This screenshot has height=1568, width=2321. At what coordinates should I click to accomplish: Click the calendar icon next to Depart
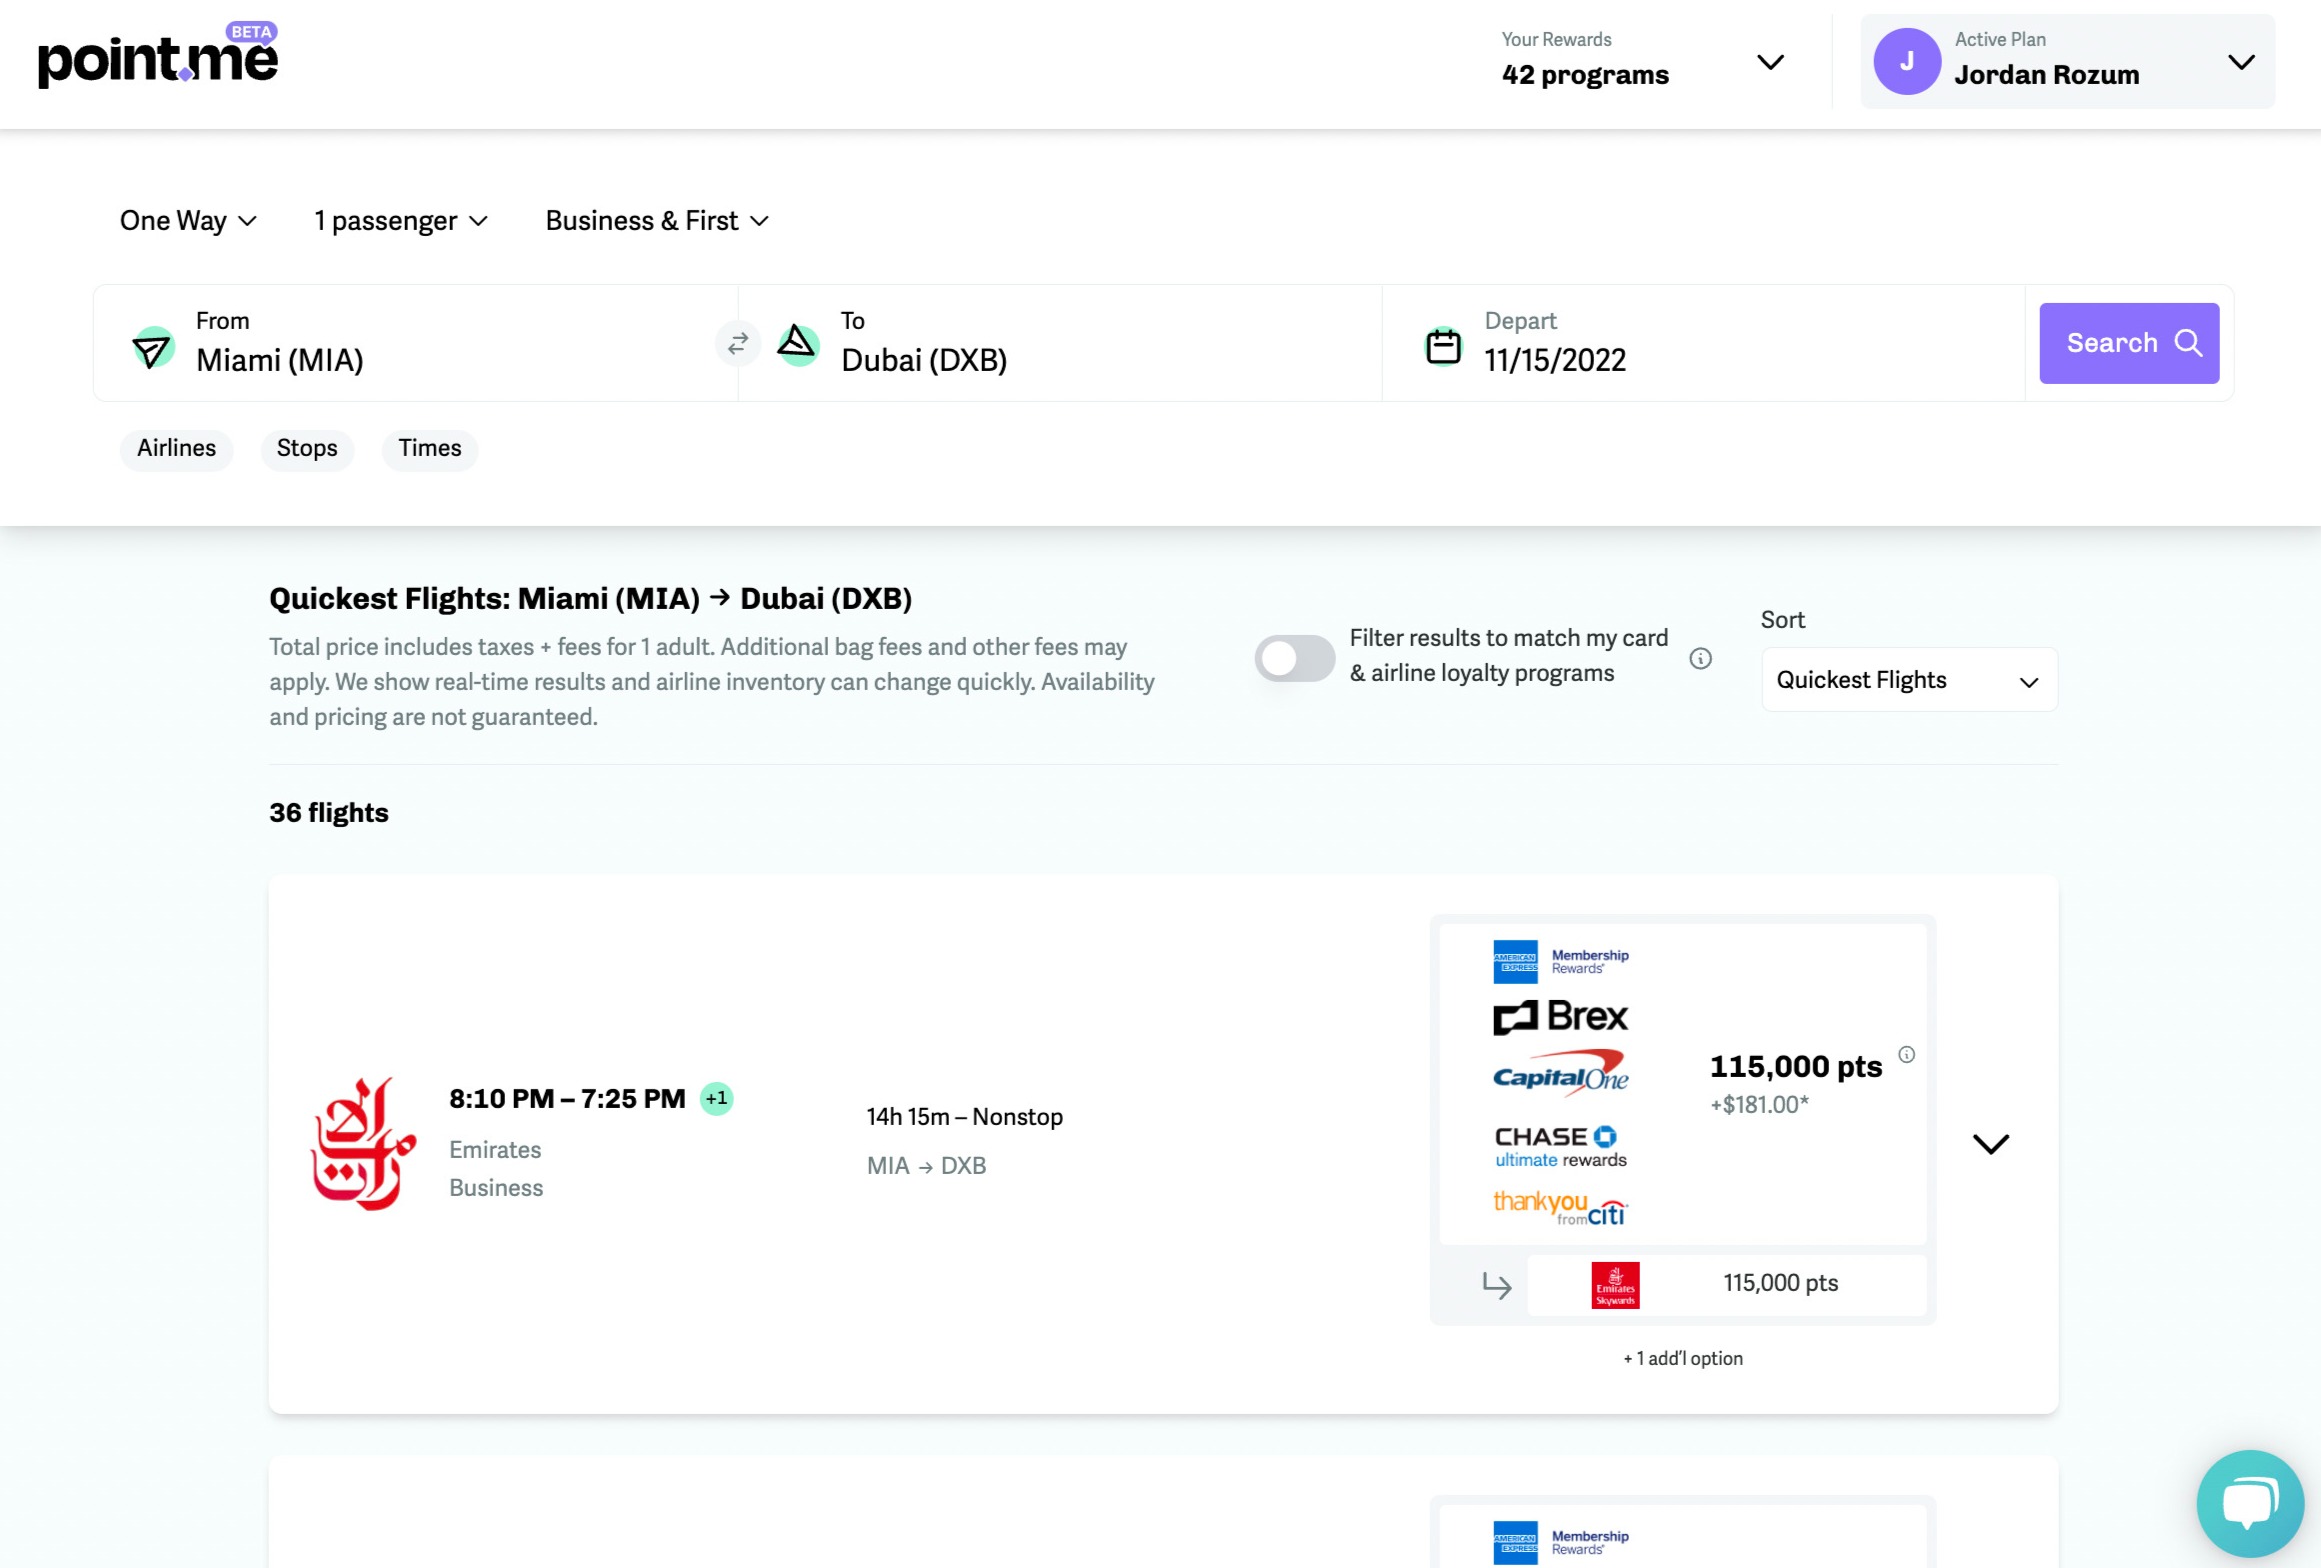tap(1442, 346)
